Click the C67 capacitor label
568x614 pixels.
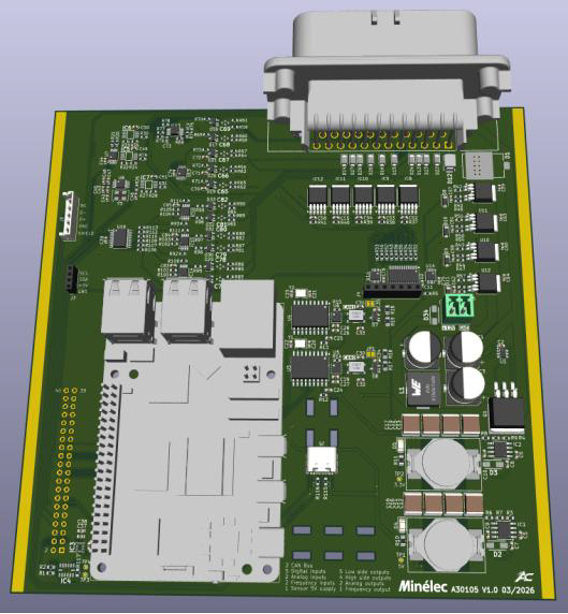point(224,160)
